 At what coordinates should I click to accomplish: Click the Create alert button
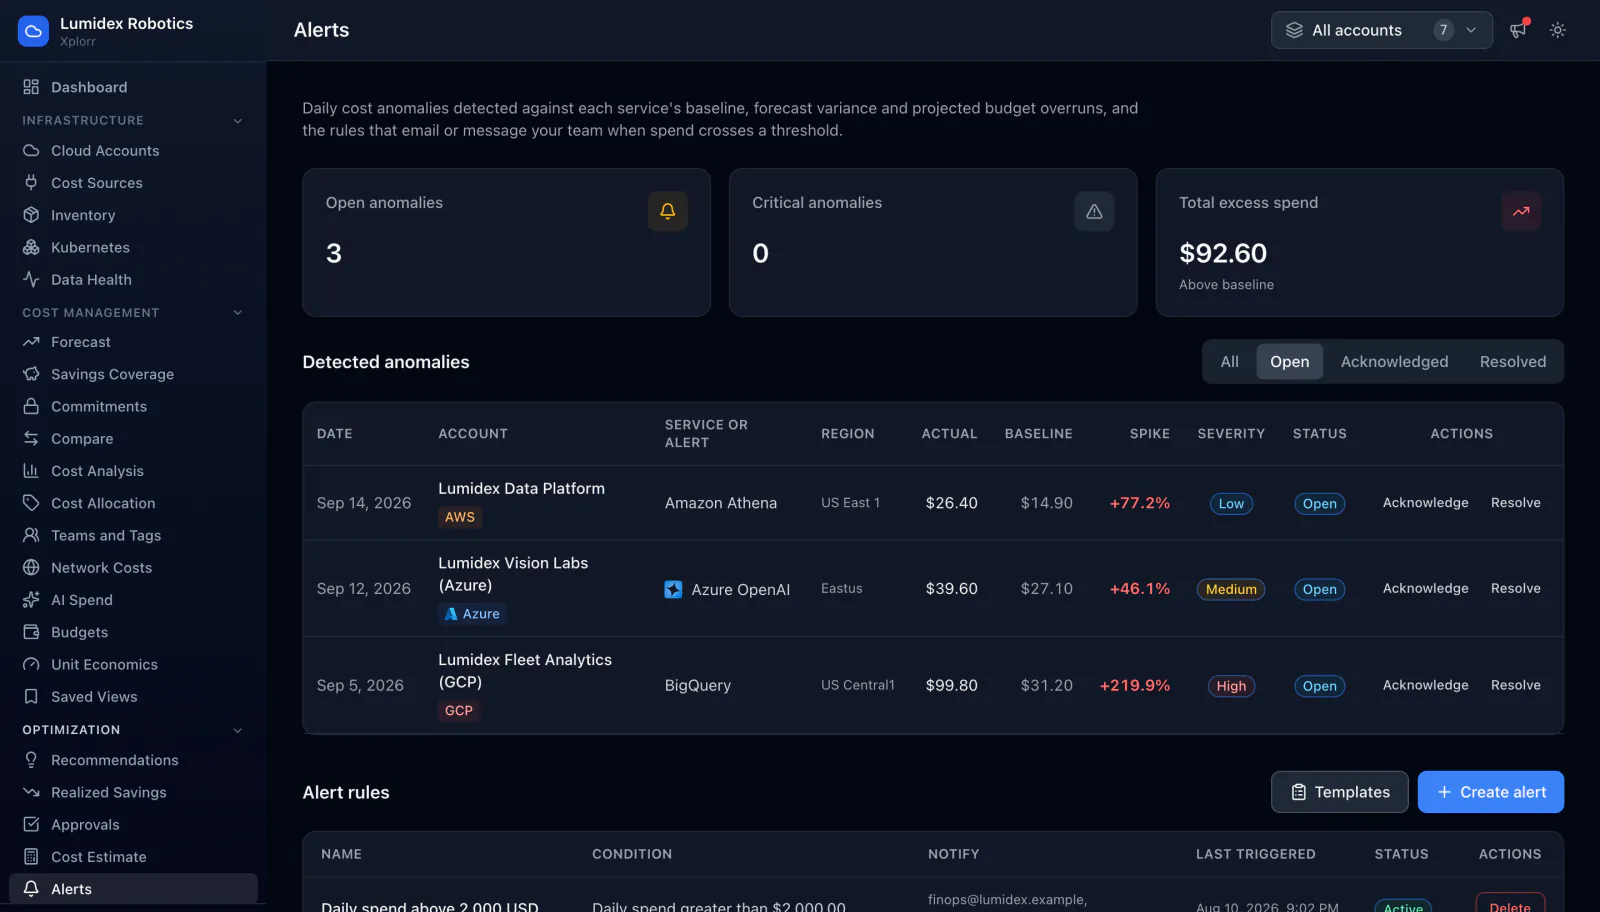click(x=1490, y=792)
